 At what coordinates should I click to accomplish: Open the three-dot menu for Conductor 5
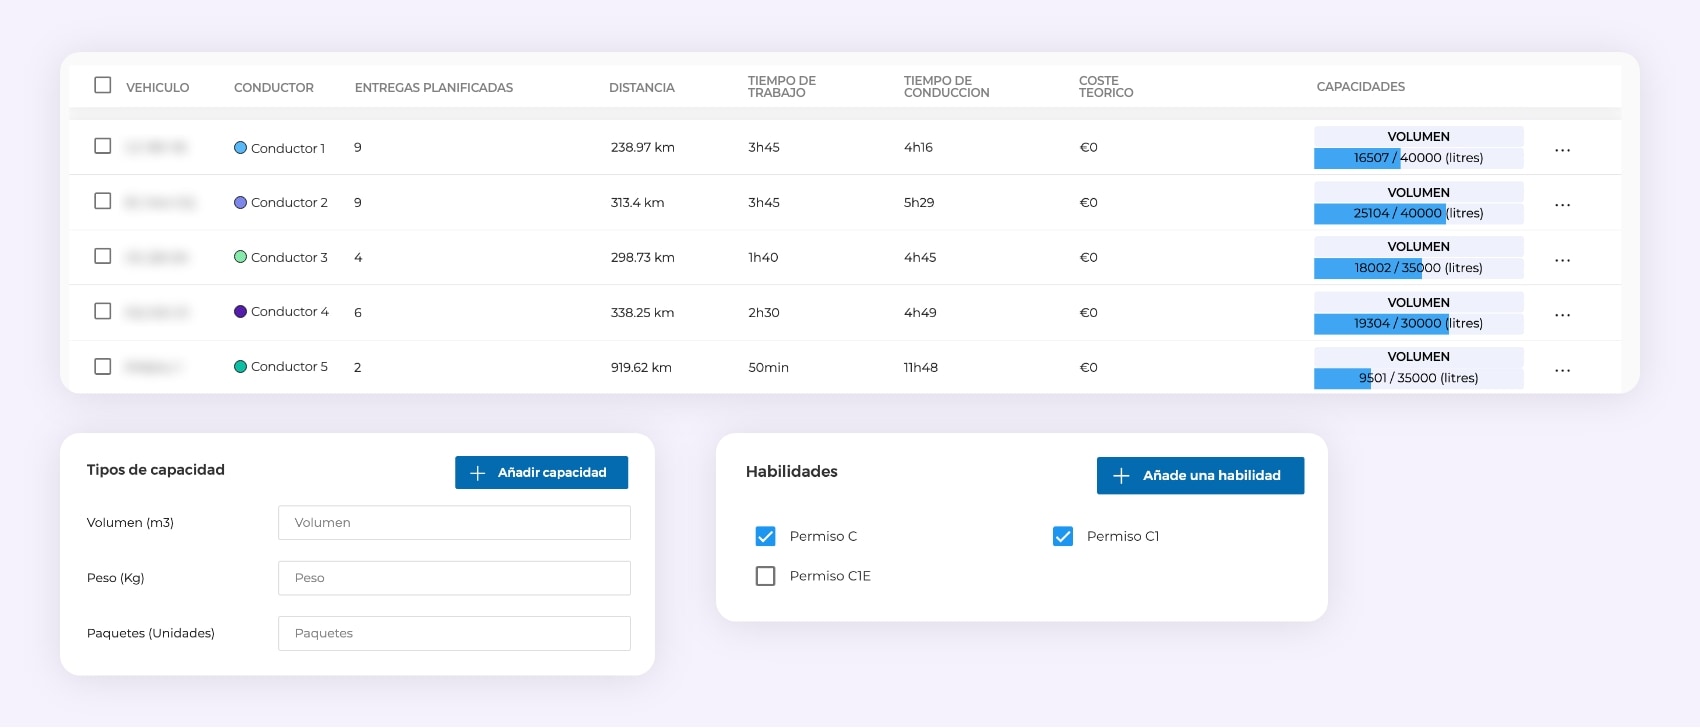pos(1562,370)
